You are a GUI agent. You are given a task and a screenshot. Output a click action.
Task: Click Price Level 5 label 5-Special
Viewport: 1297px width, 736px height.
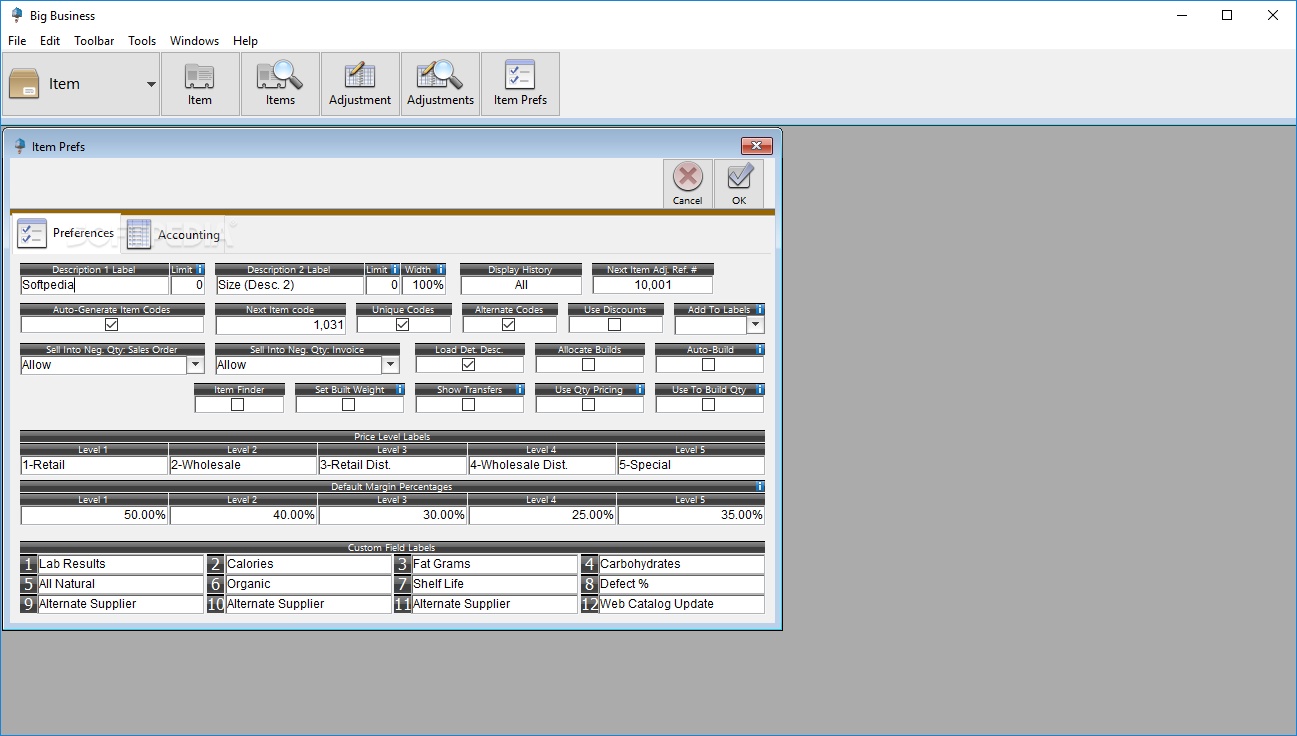tap(691, 465)
